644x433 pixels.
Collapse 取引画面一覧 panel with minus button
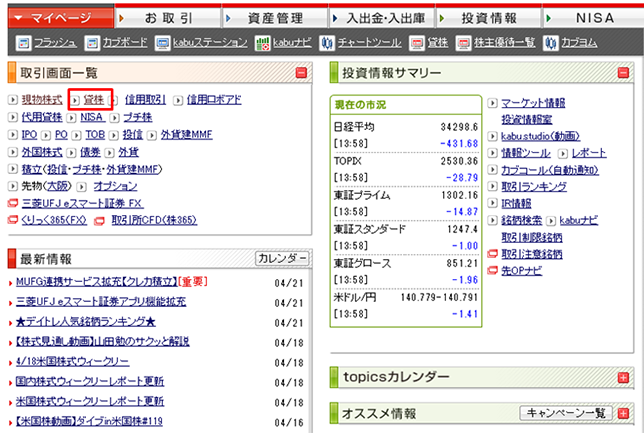[x=301, y=73]
